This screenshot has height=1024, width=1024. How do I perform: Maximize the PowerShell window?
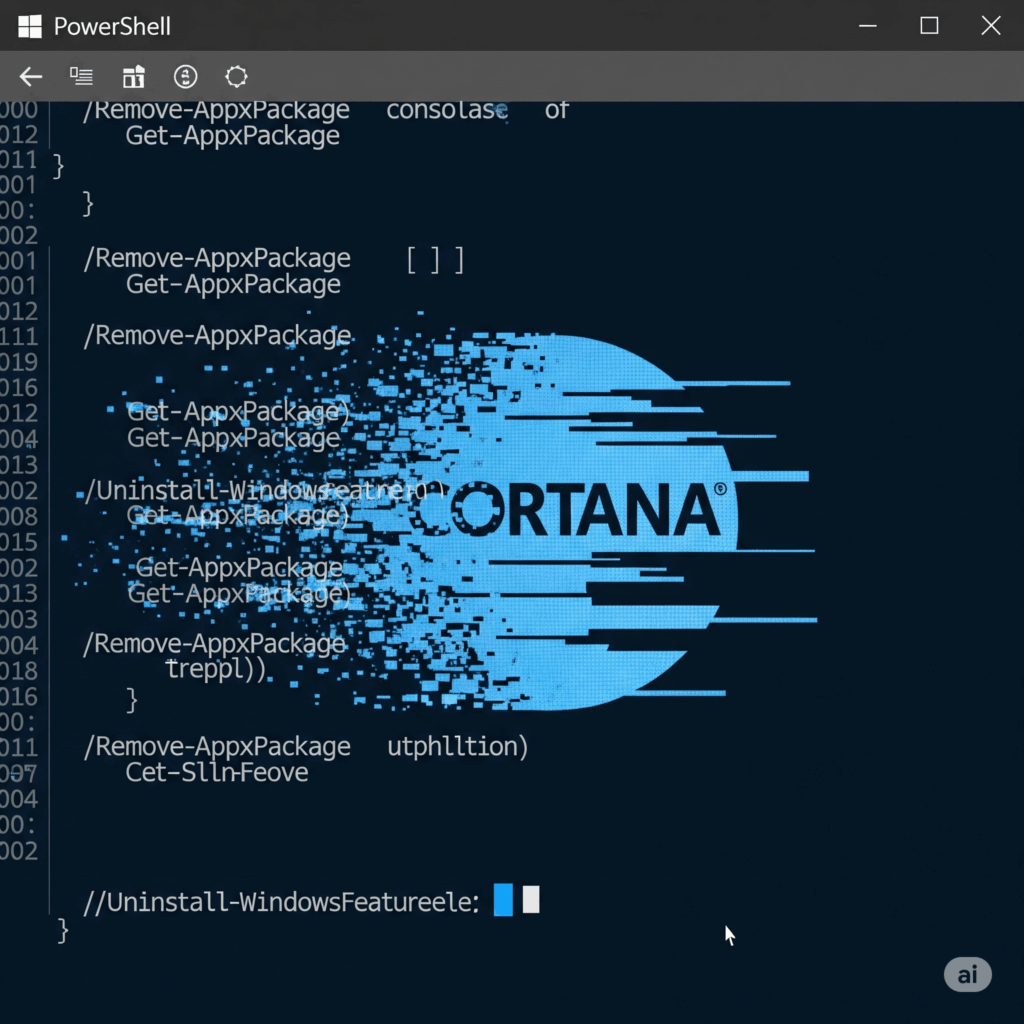pos(929,26)
